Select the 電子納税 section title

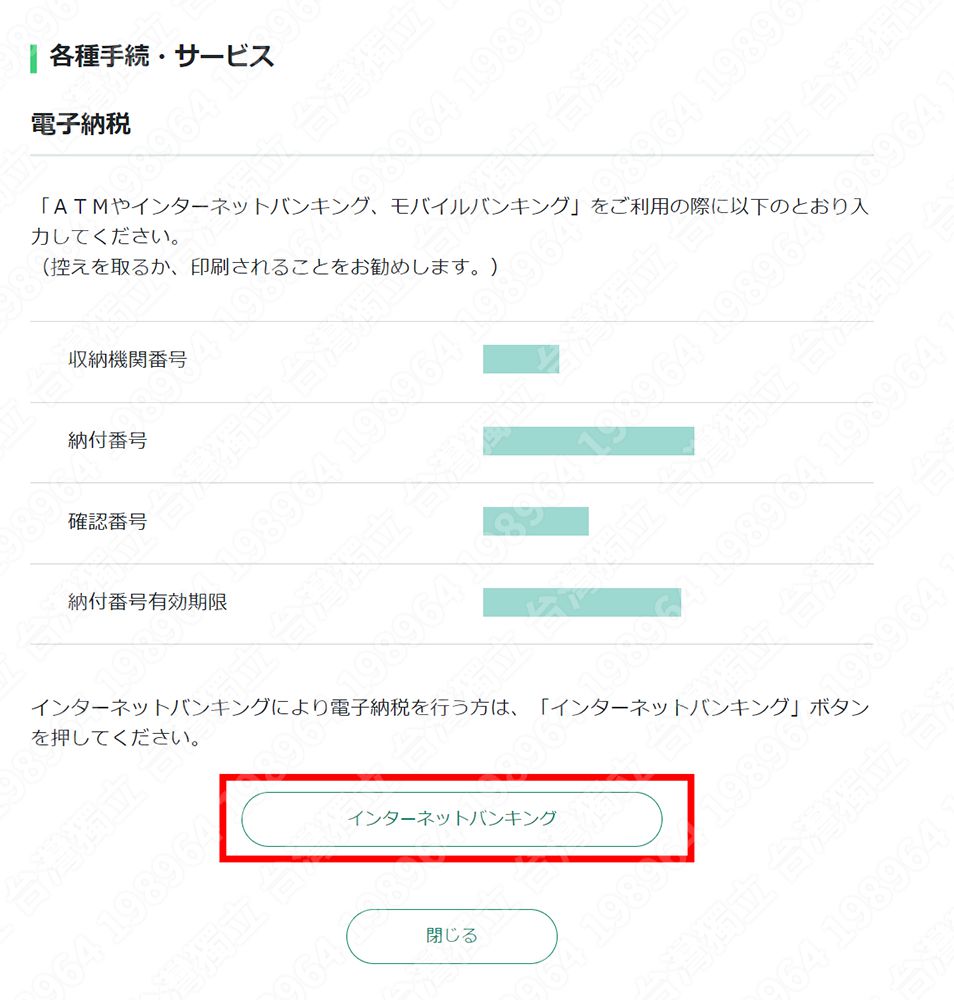coord(80,124)
